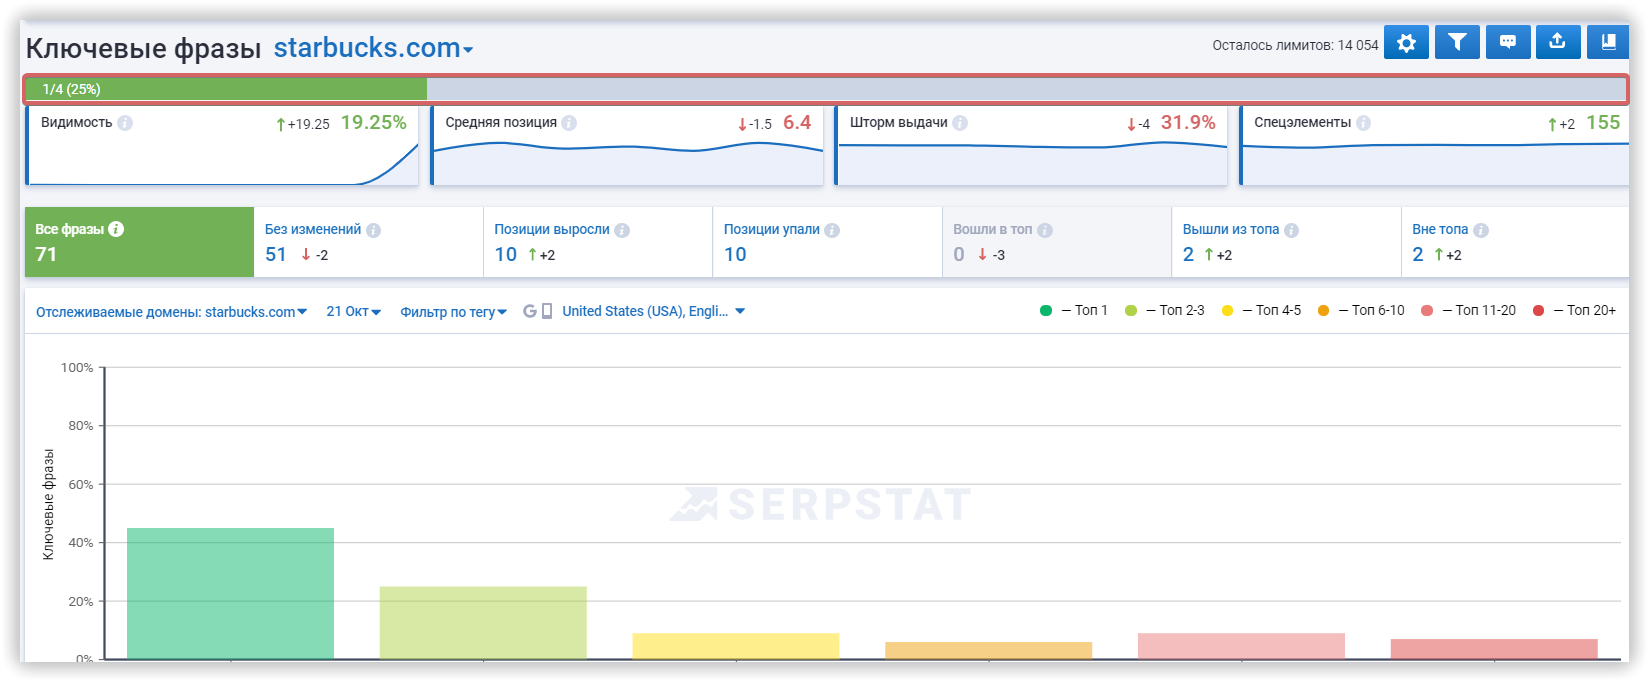
Task: Click info icon beside Вошли в топ
Action: click(x=1045, y=230)
